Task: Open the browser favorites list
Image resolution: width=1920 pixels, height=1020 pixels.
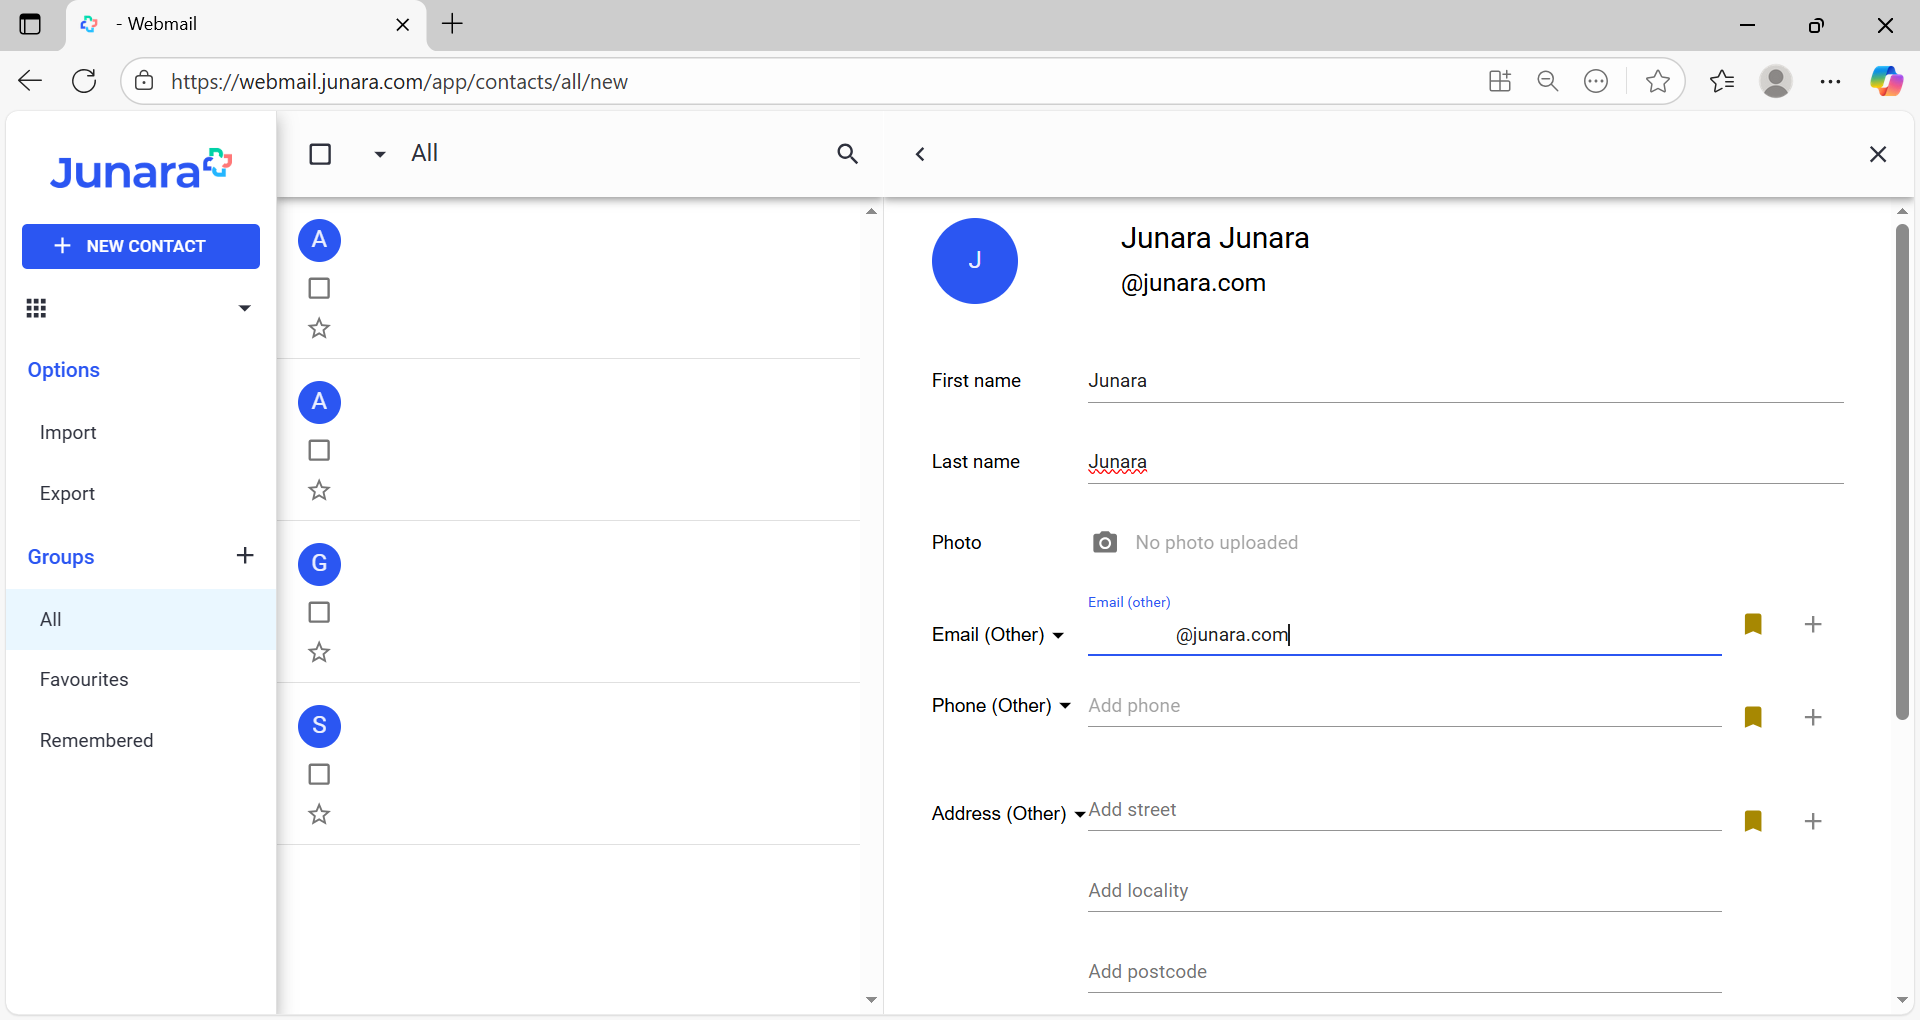Action: pos(1722,81)
